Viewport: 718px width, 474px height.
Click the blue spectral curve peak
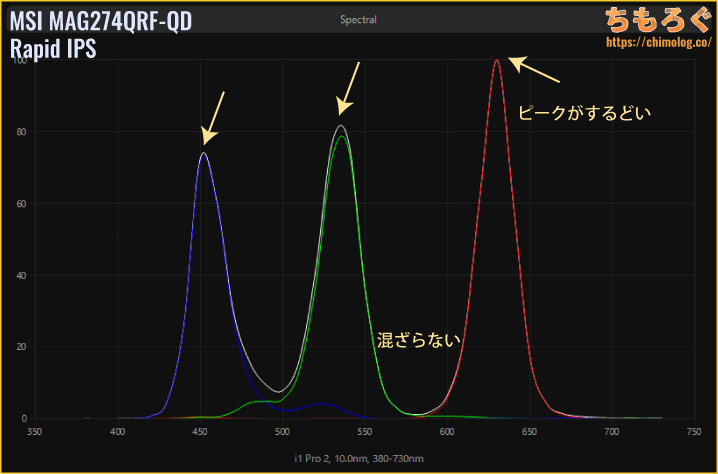[x=203, y=154]
